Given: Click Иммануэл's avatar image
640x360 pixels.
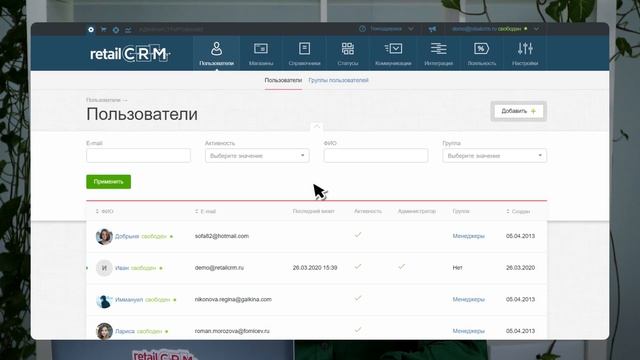Looking at the screenshot, I should [x=104, y=300].
